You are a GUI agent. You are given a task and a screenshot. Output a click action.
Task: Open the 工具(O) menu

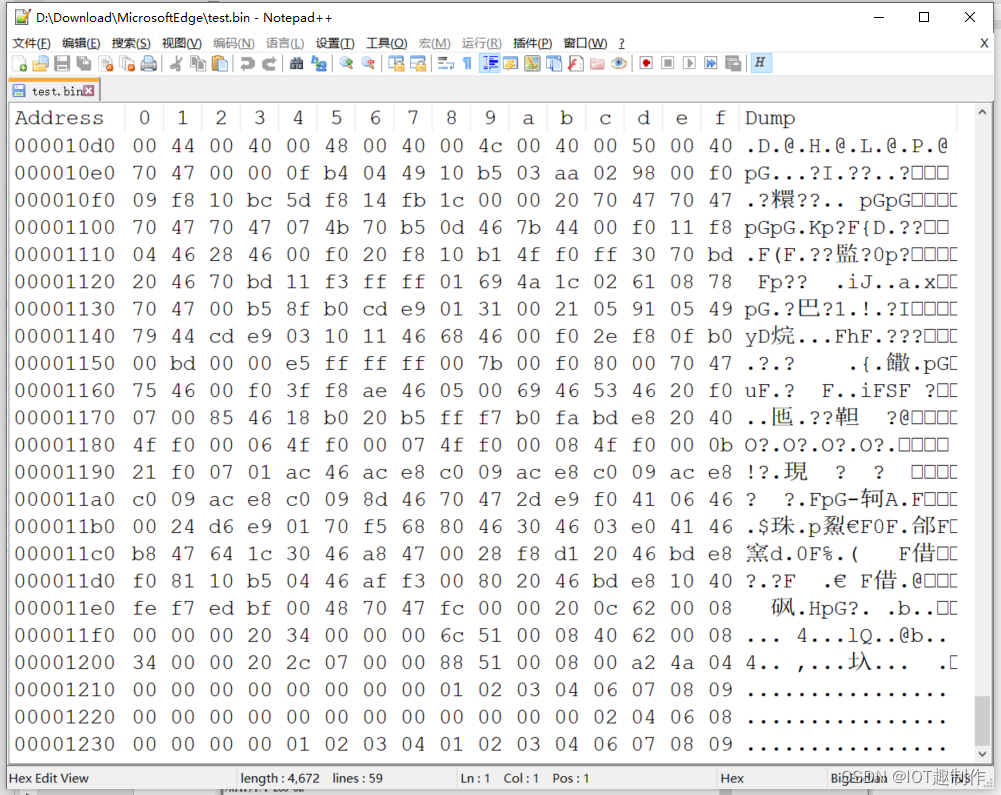pos(386,43)
